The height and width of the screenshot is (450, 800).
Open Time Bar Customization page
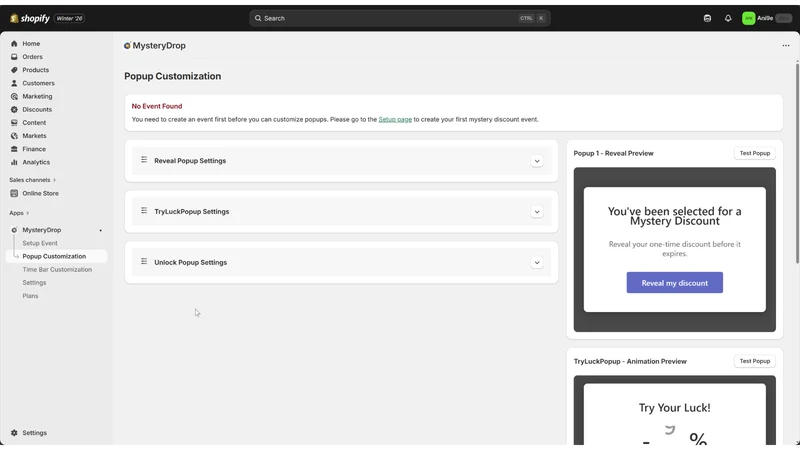click(x=57, y=269)
